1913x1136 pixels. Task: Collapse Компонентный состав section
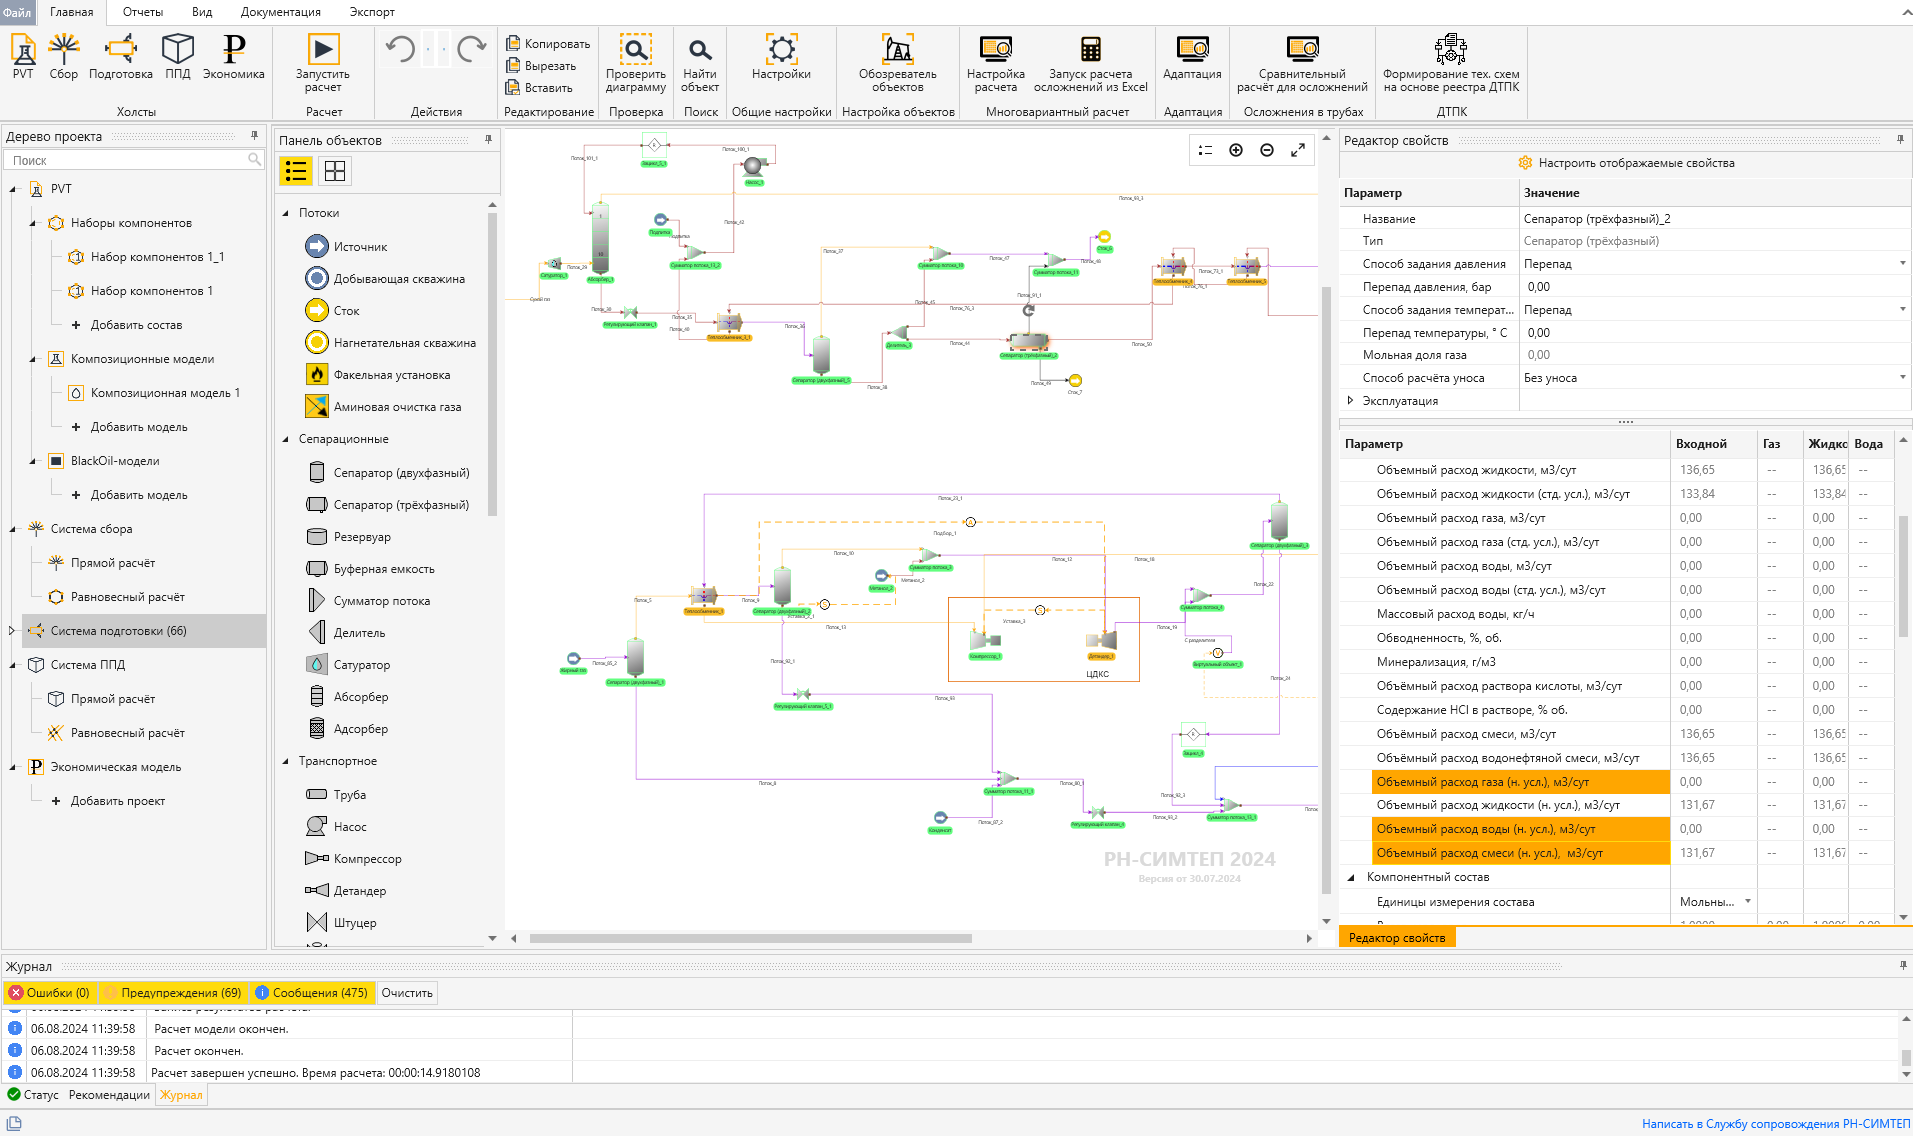(1351, 878)
